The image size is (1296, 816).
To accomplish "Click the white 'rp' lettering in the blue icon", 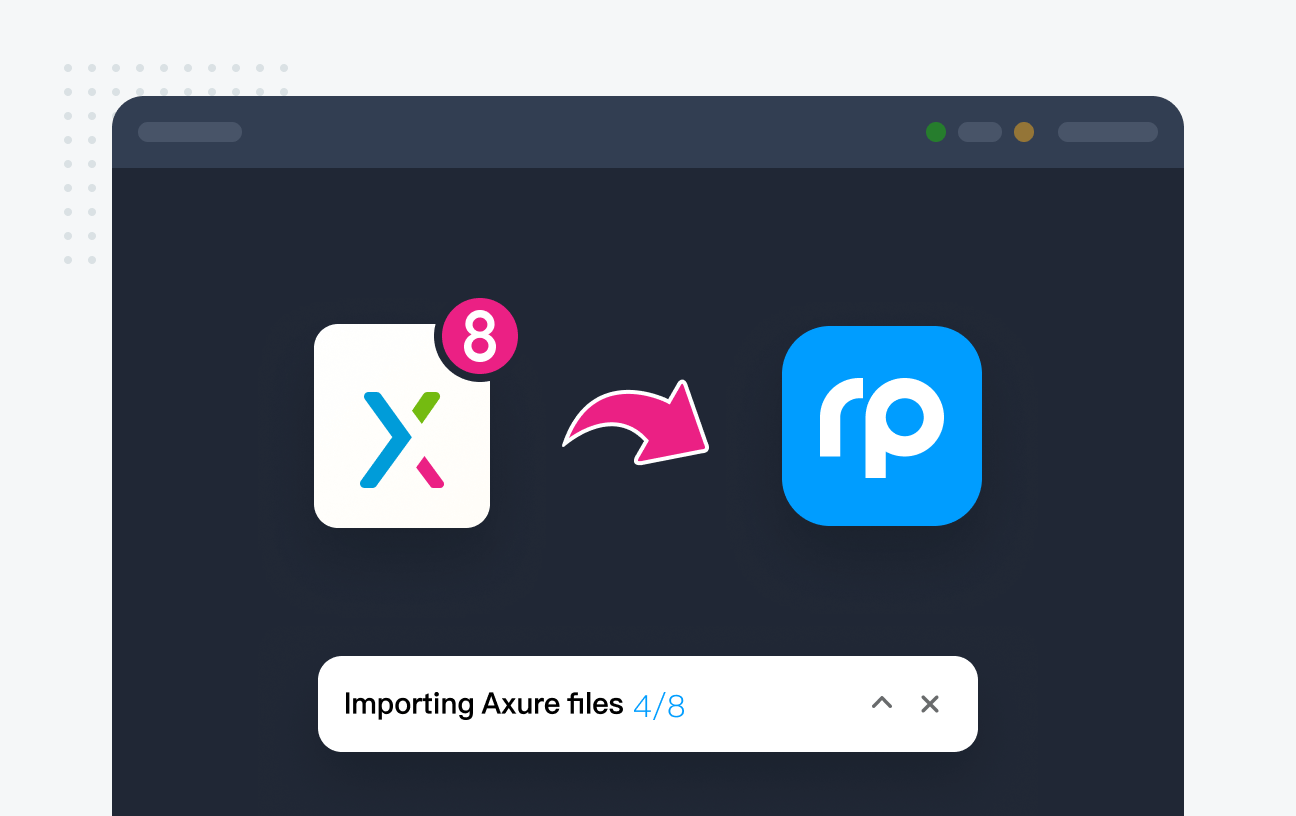I will 881,426.
